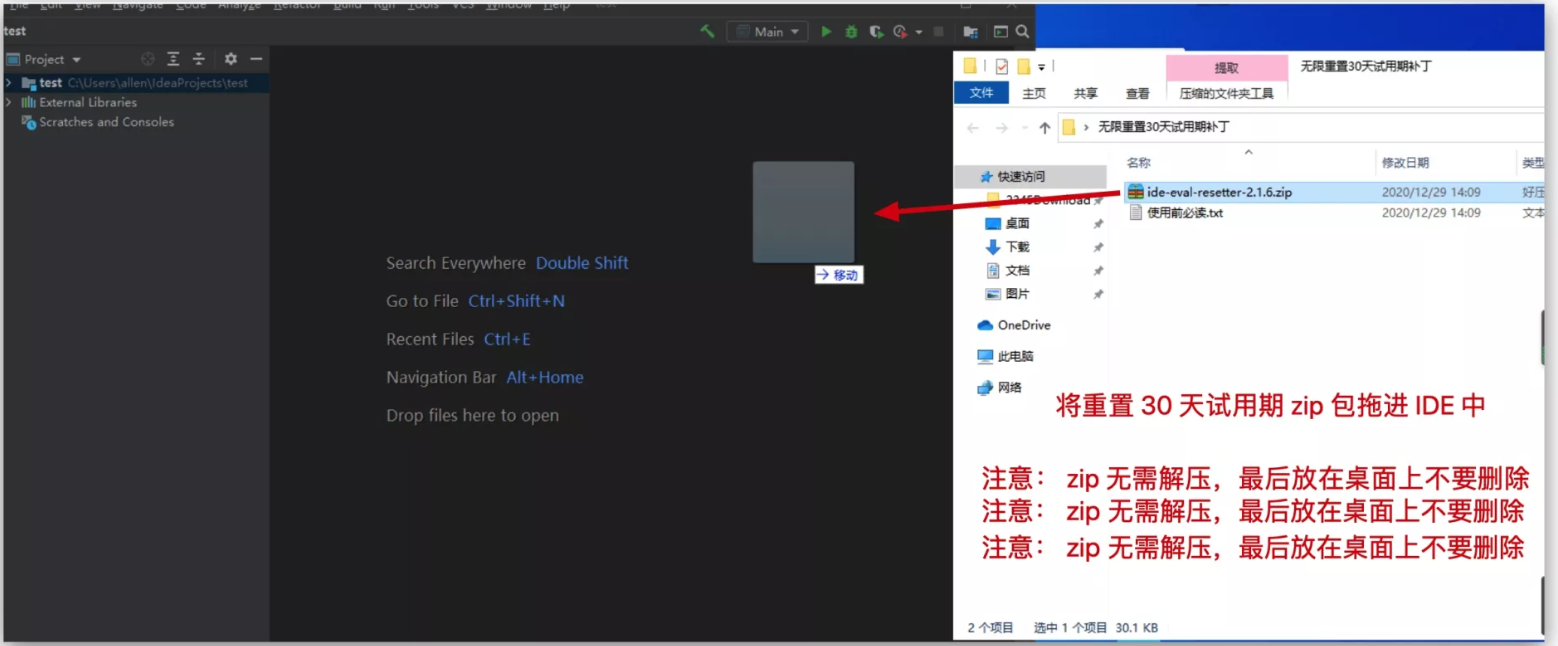
Task: Click Explorer Up one level arrow
Action: [1045, 128]
